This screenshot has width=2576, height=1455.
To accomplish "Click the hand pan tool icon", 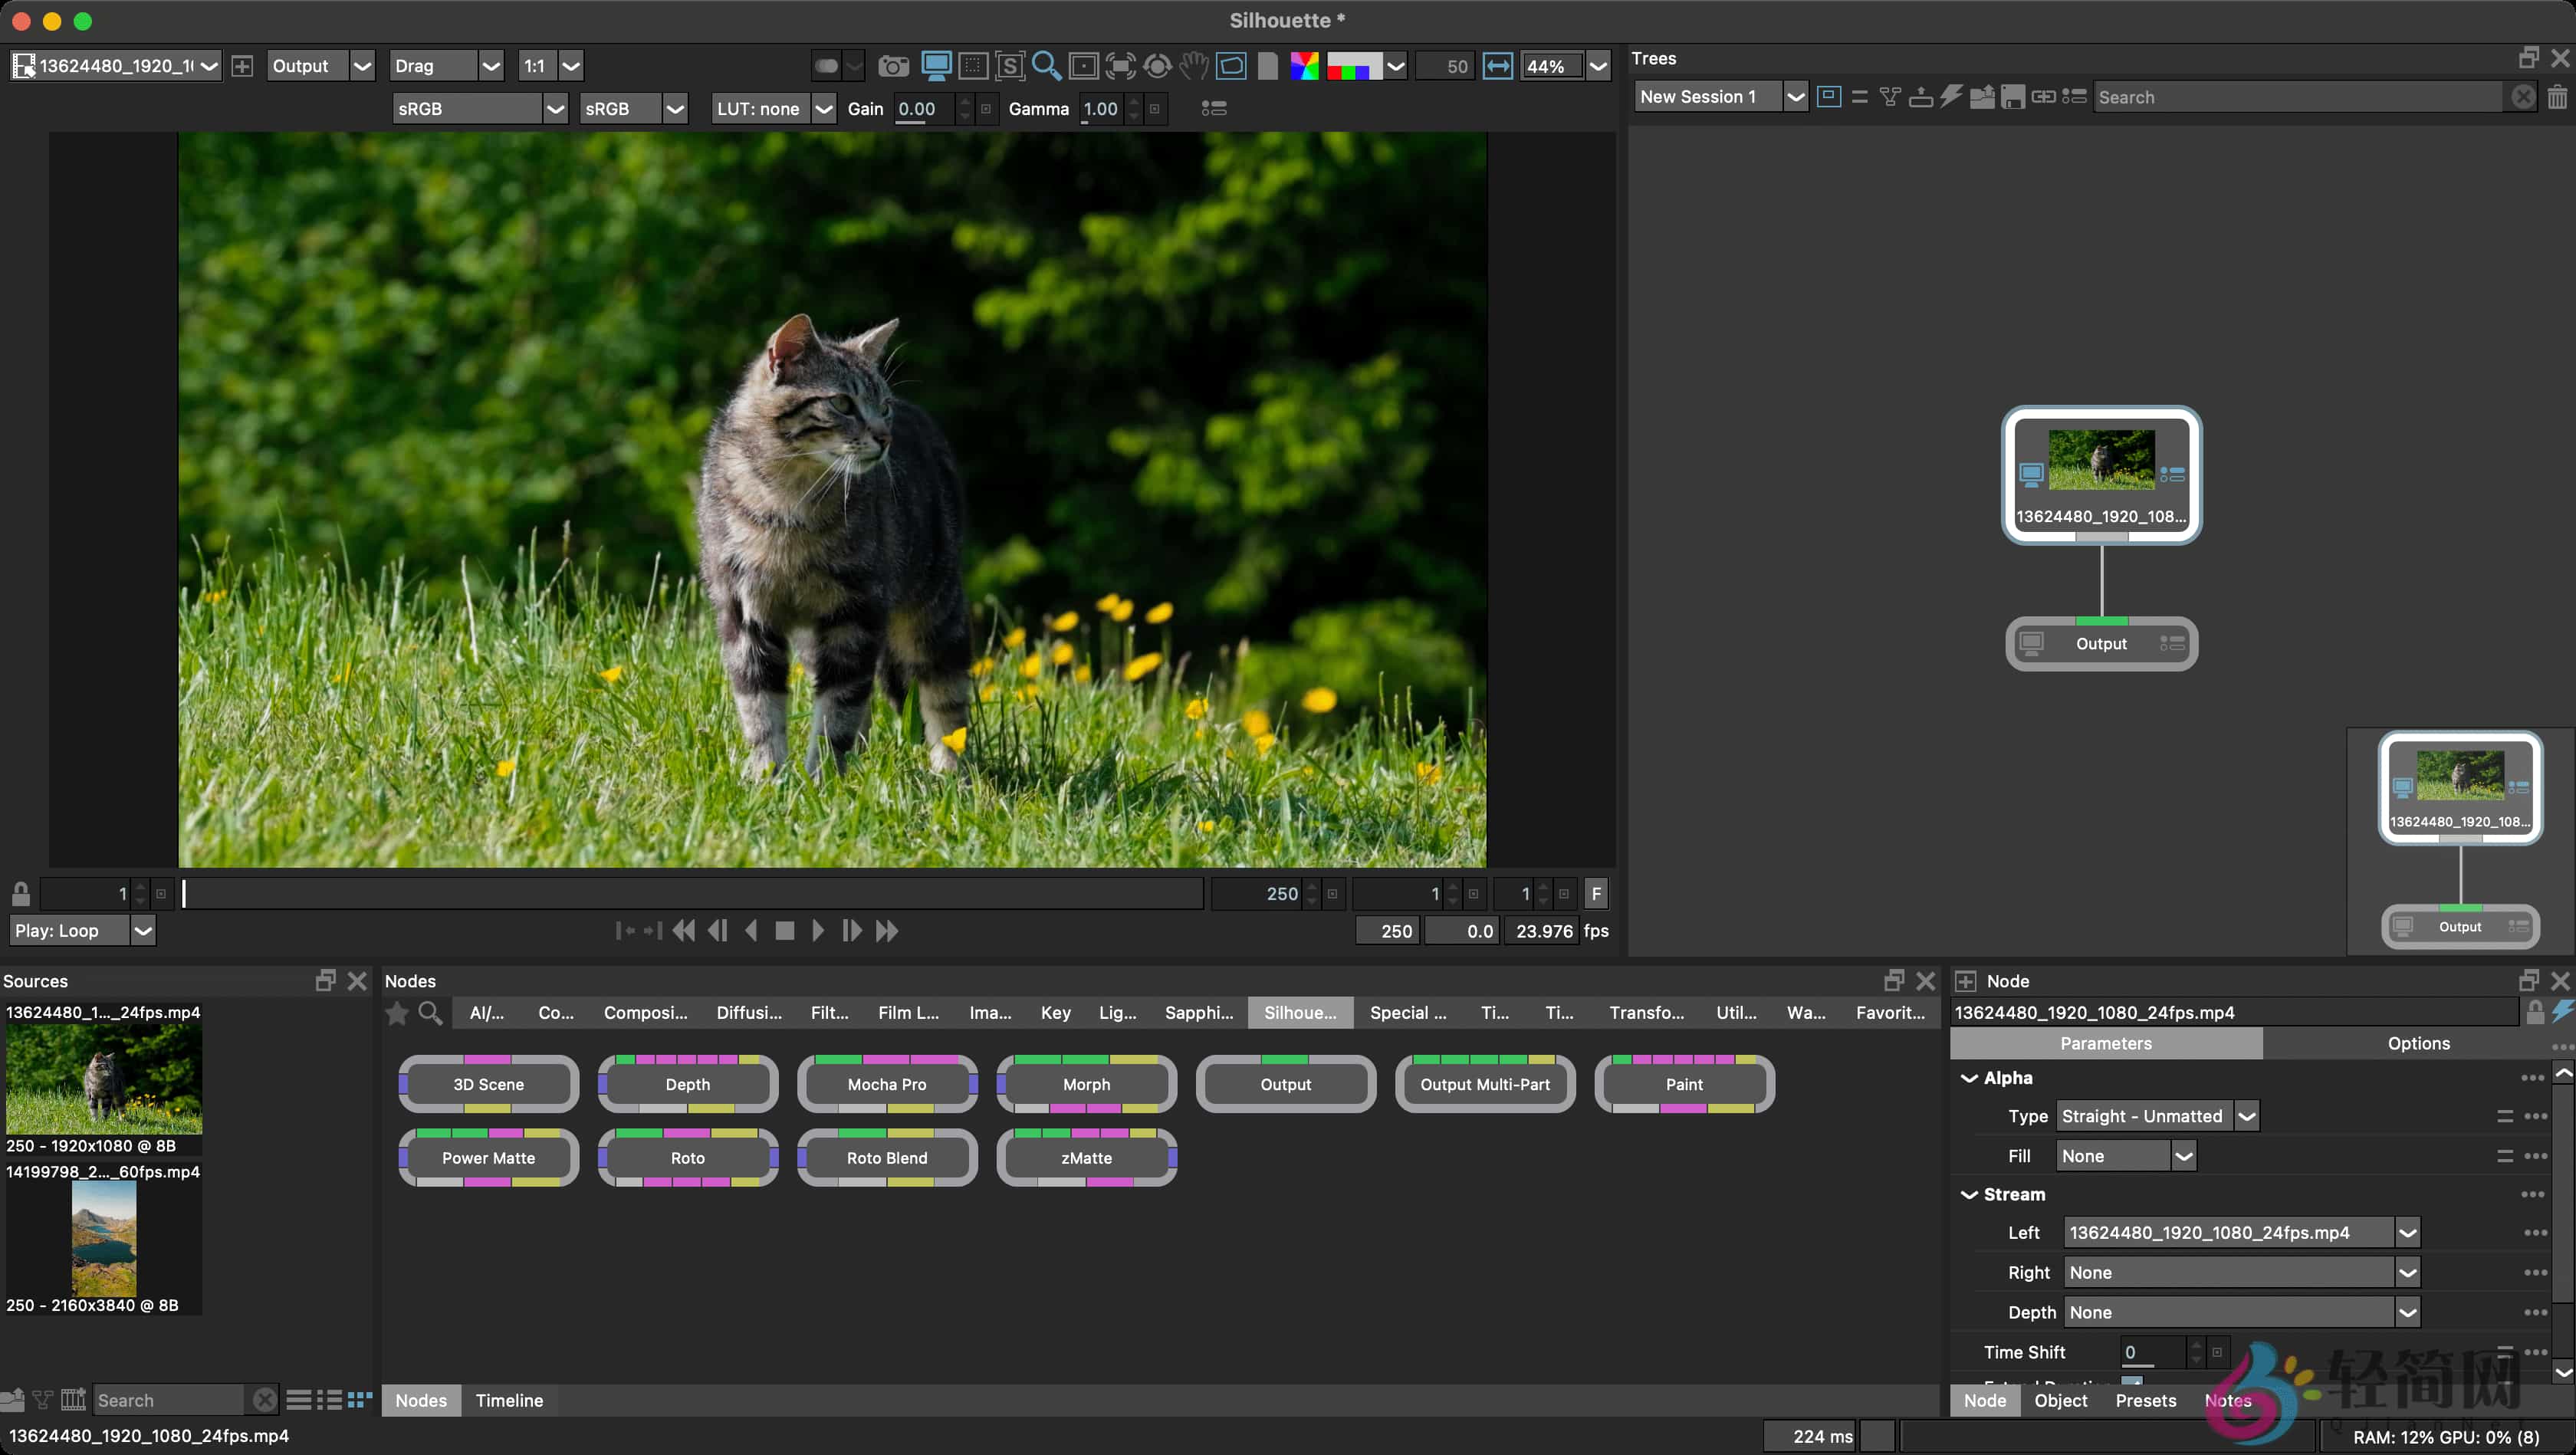I will (1193, 66).
